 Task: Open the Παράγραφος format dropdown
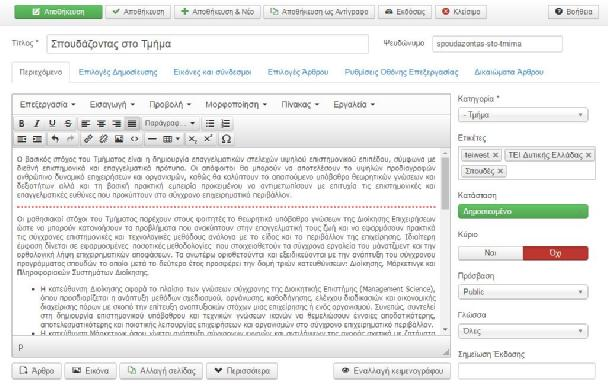170,123
